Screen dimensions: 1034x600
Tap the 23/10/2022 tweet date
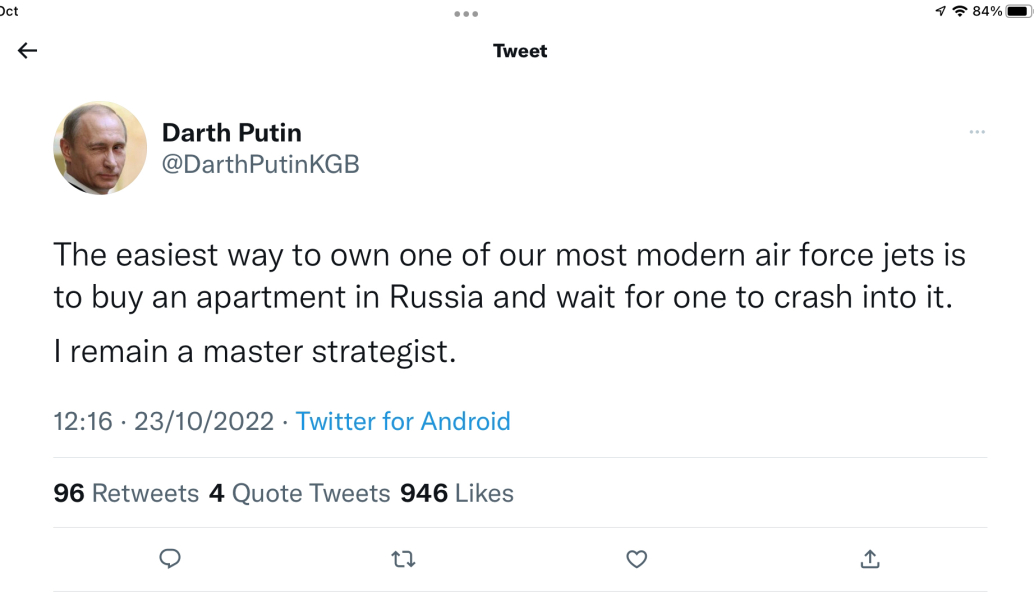tap(204, 421)
